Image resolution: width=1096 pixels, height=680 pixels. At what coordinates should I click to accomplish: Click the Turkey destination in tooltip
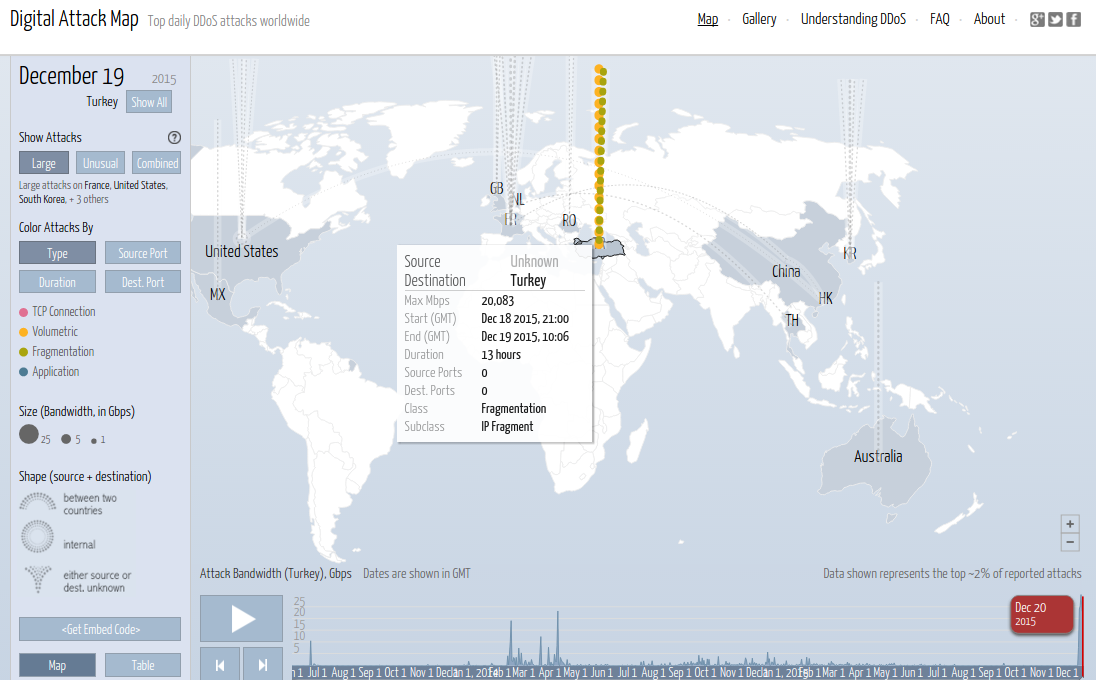pos(528,280)
